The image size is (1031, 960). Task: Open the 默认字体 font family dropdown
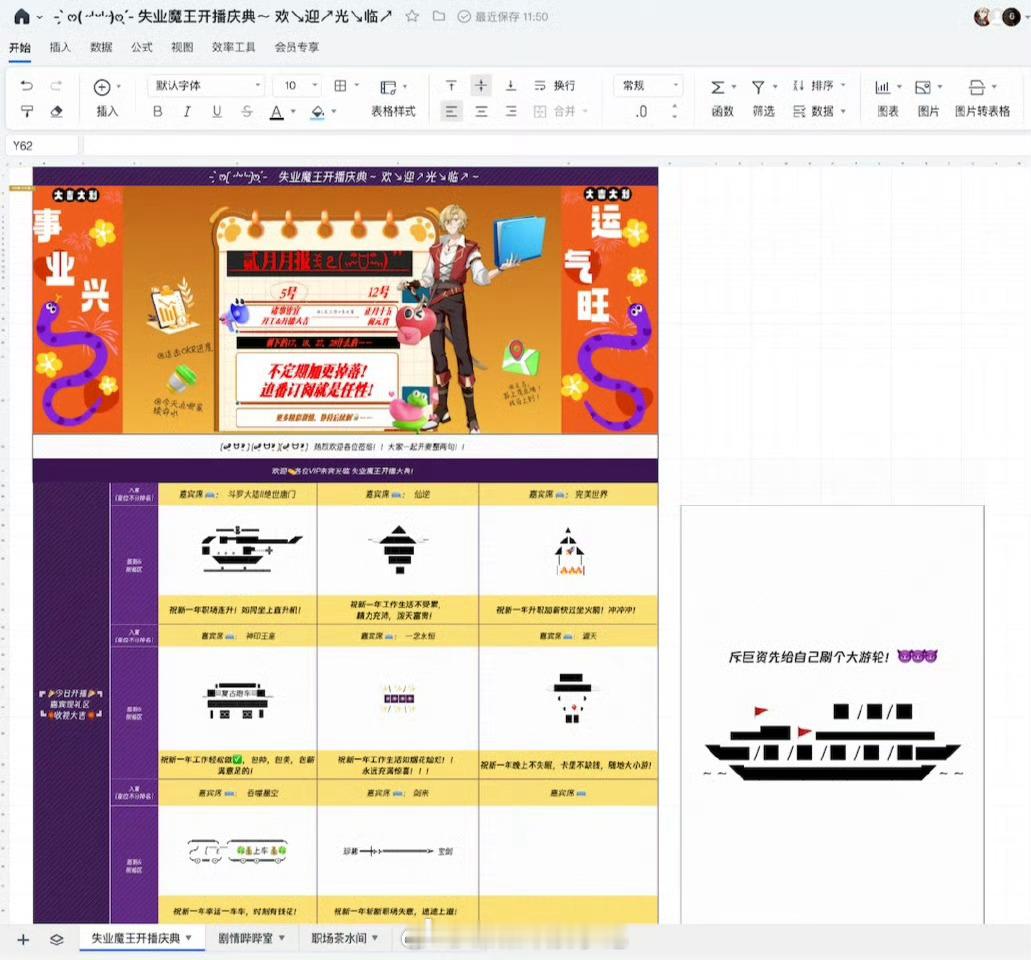(206, 85)
